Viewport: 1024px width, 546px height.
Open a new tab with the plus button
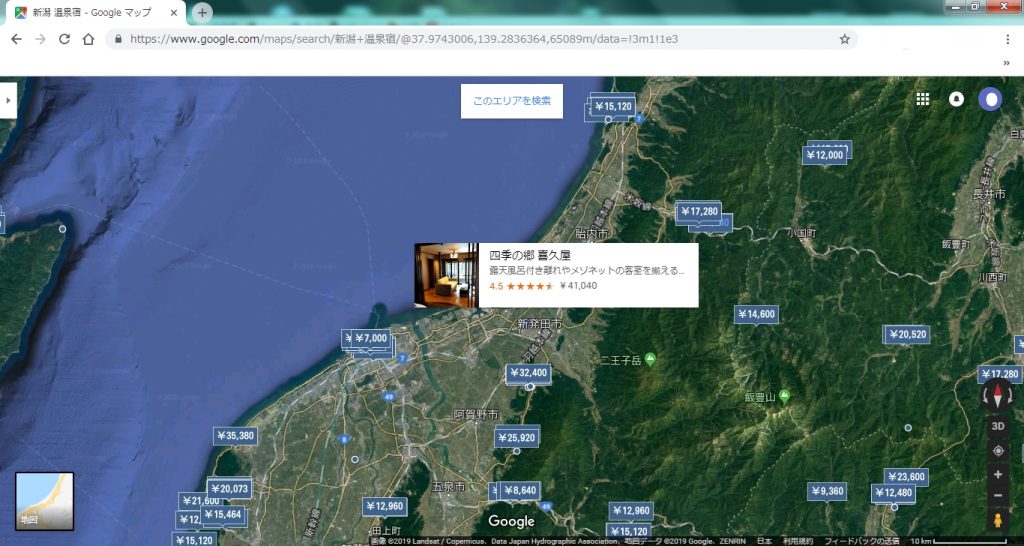pos(202,12)
